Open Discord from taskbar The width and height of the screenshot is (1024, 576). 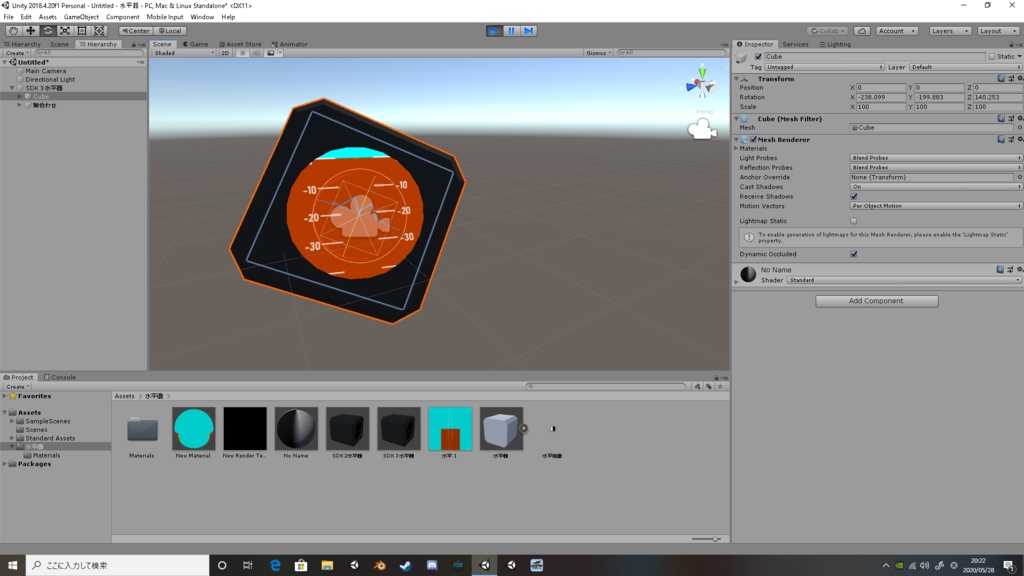click(432, 565)
